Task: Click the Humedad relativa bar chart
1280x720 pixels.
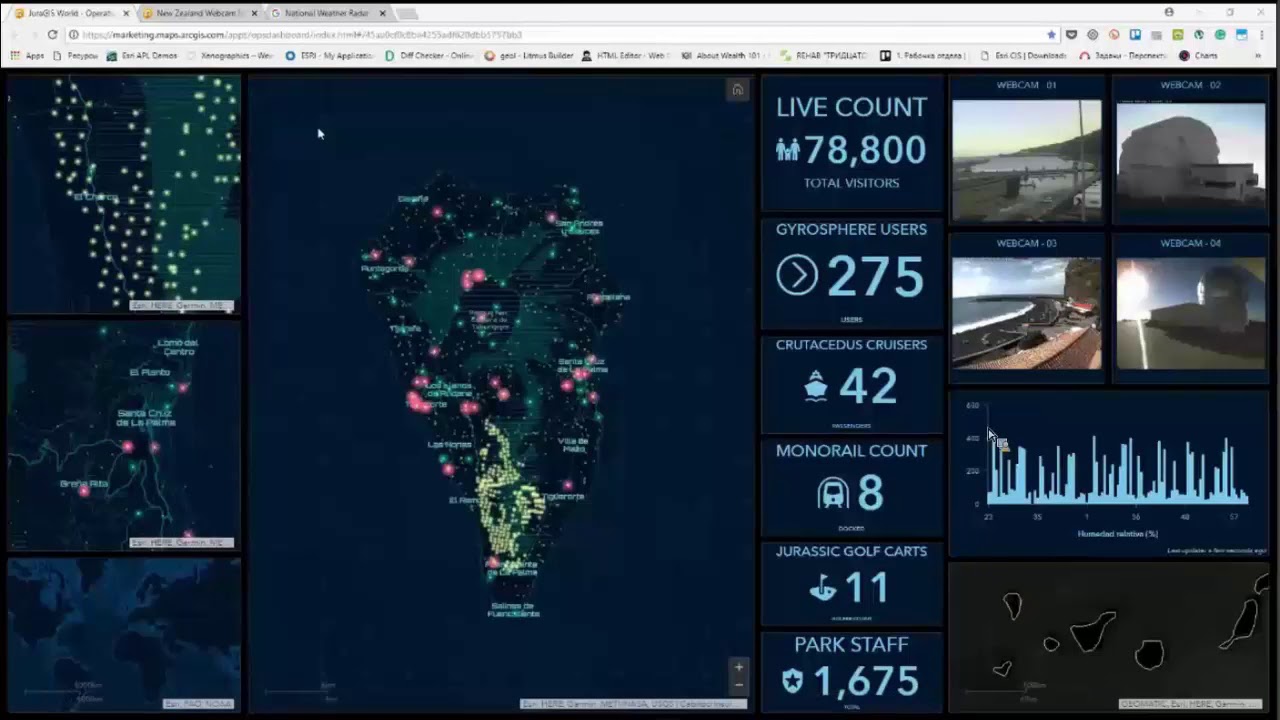Action: (x=1108, y=472)
